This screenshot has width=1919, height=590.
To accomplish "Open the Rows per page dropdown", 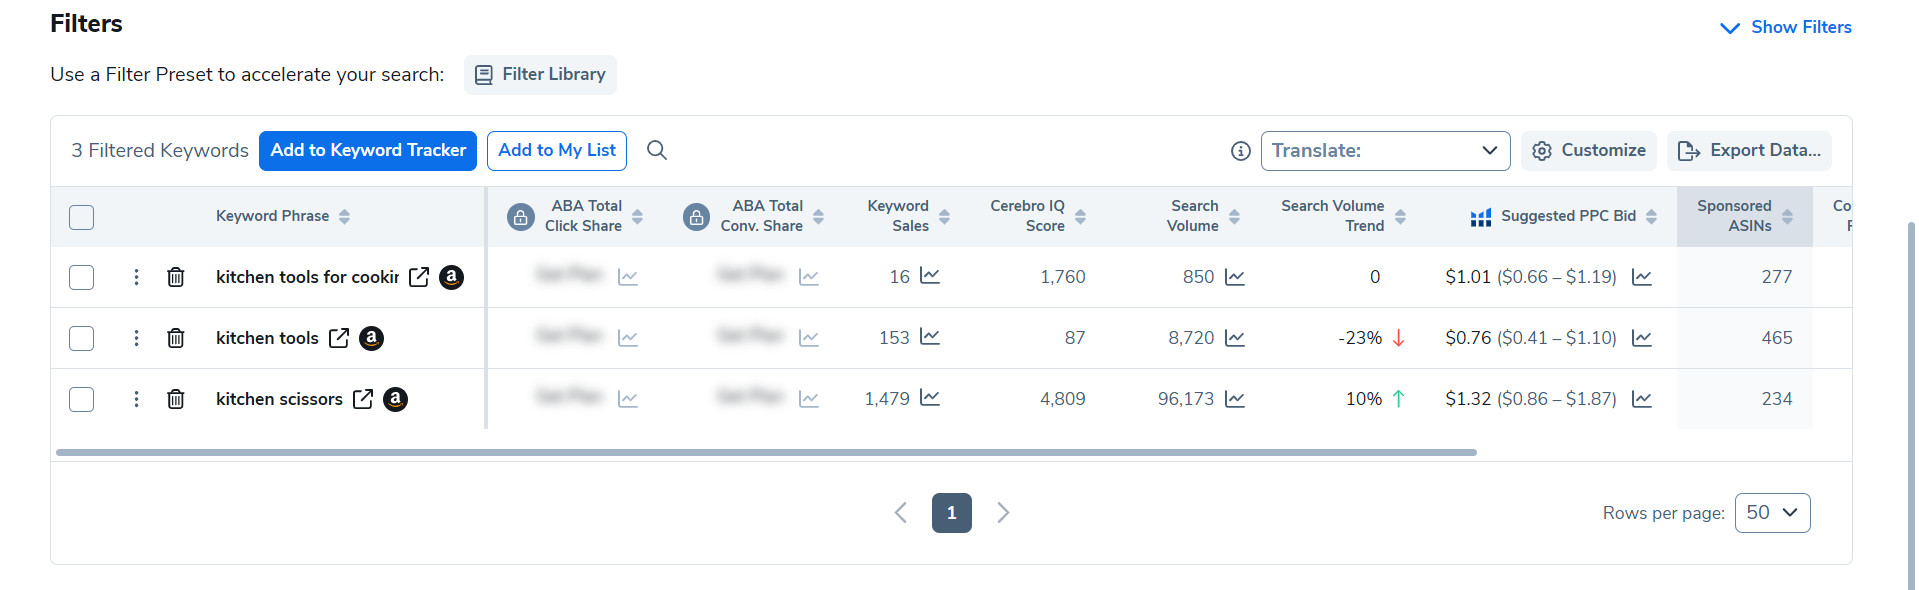I will tap(1772, 513).
